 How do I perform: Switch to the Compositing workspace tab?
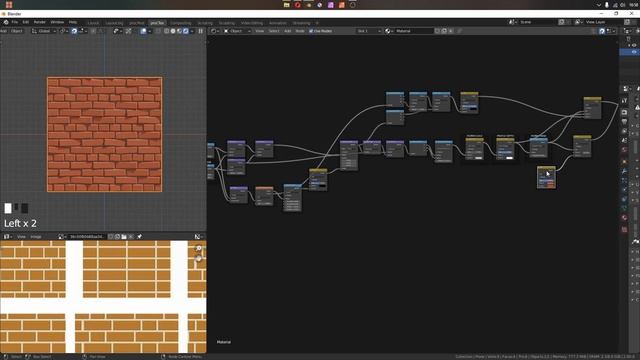click(181, 23)
